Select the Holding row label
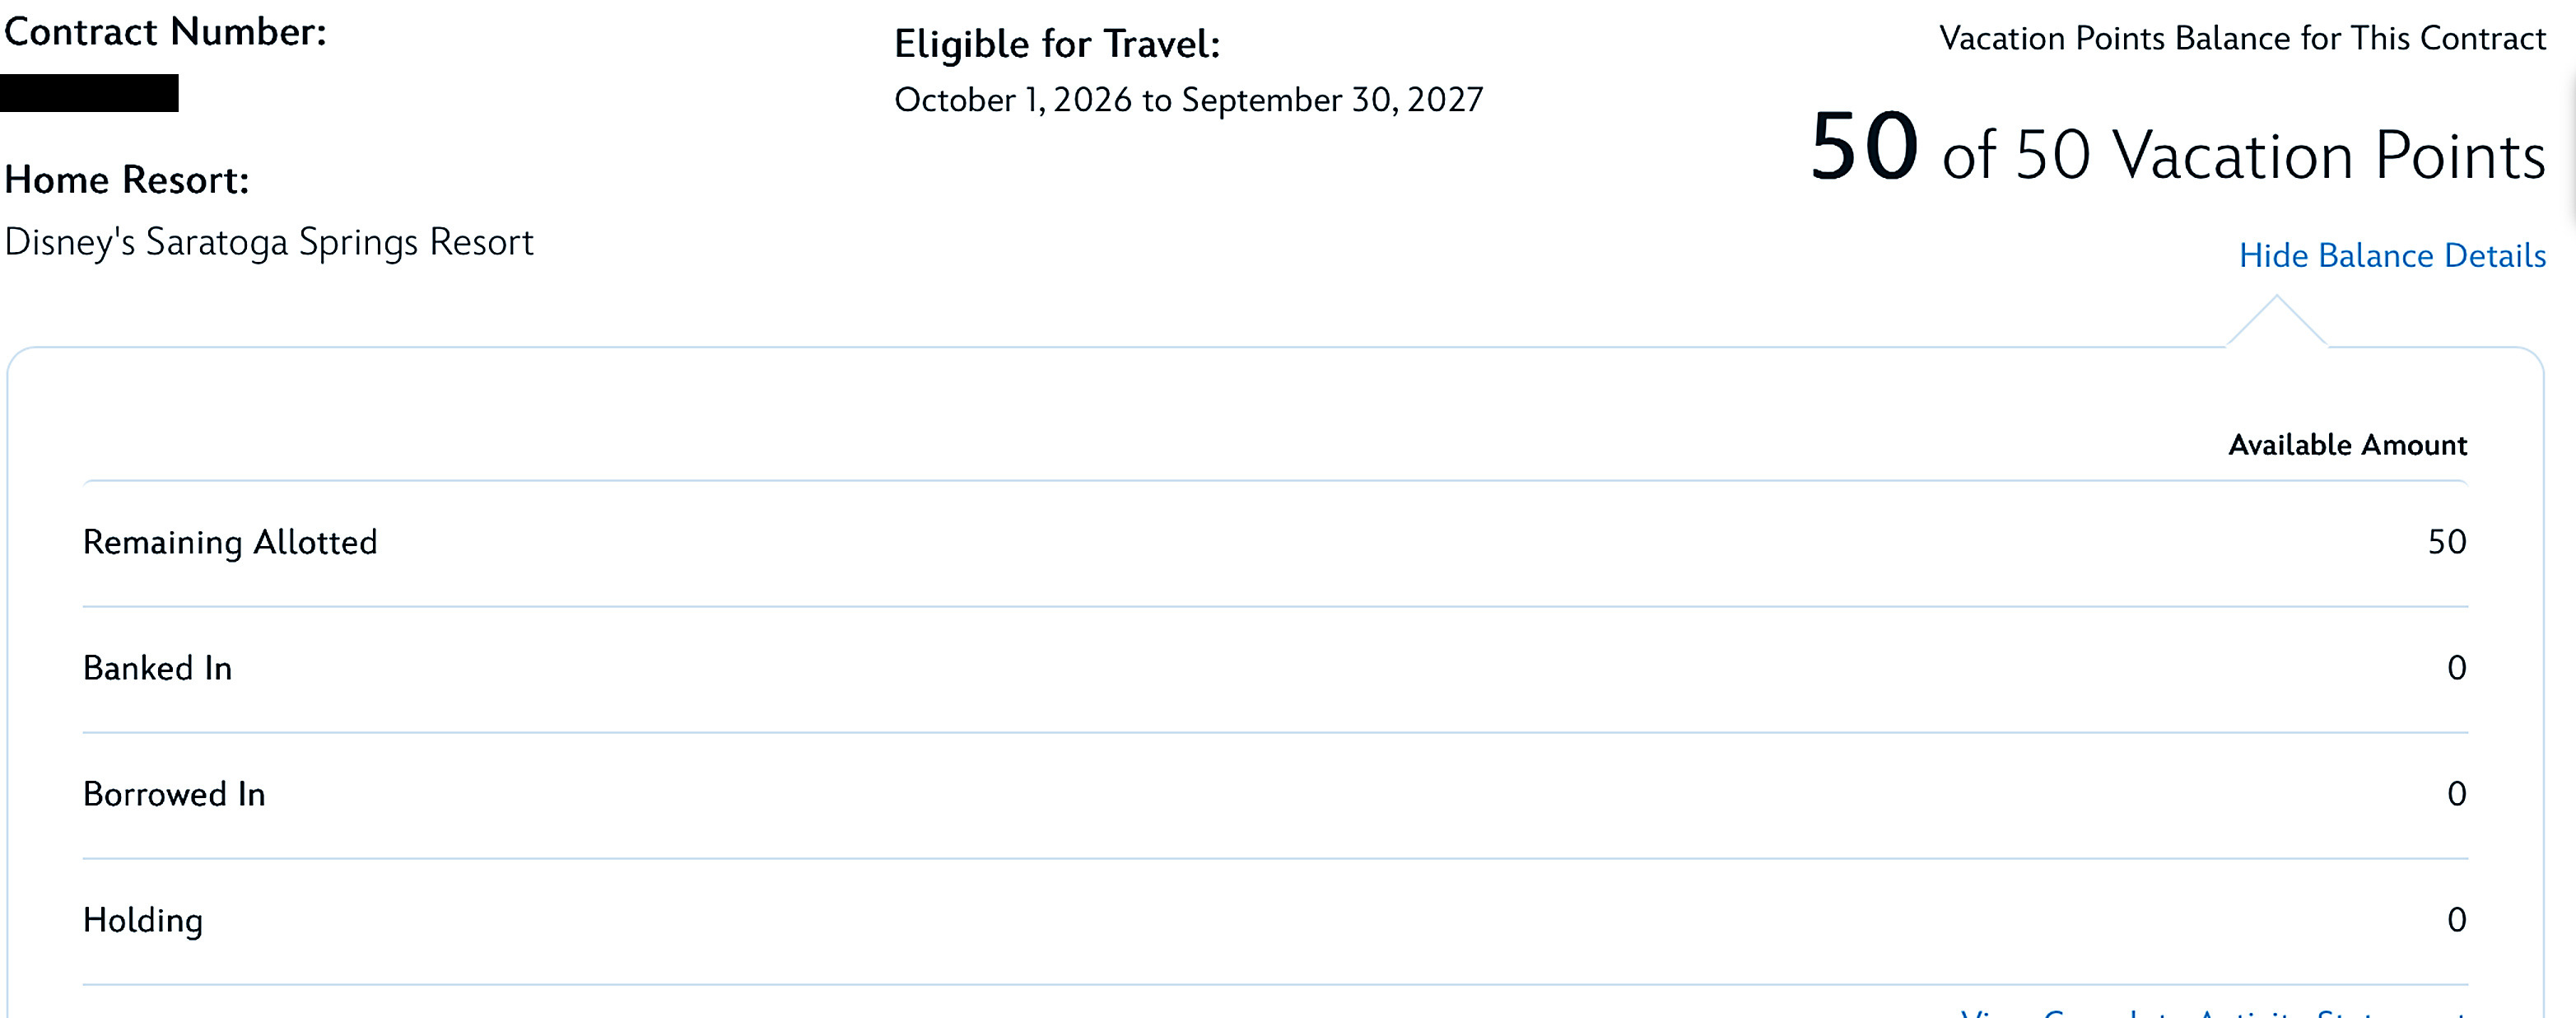2576x1018 pixels. click(x=143, y=920)
